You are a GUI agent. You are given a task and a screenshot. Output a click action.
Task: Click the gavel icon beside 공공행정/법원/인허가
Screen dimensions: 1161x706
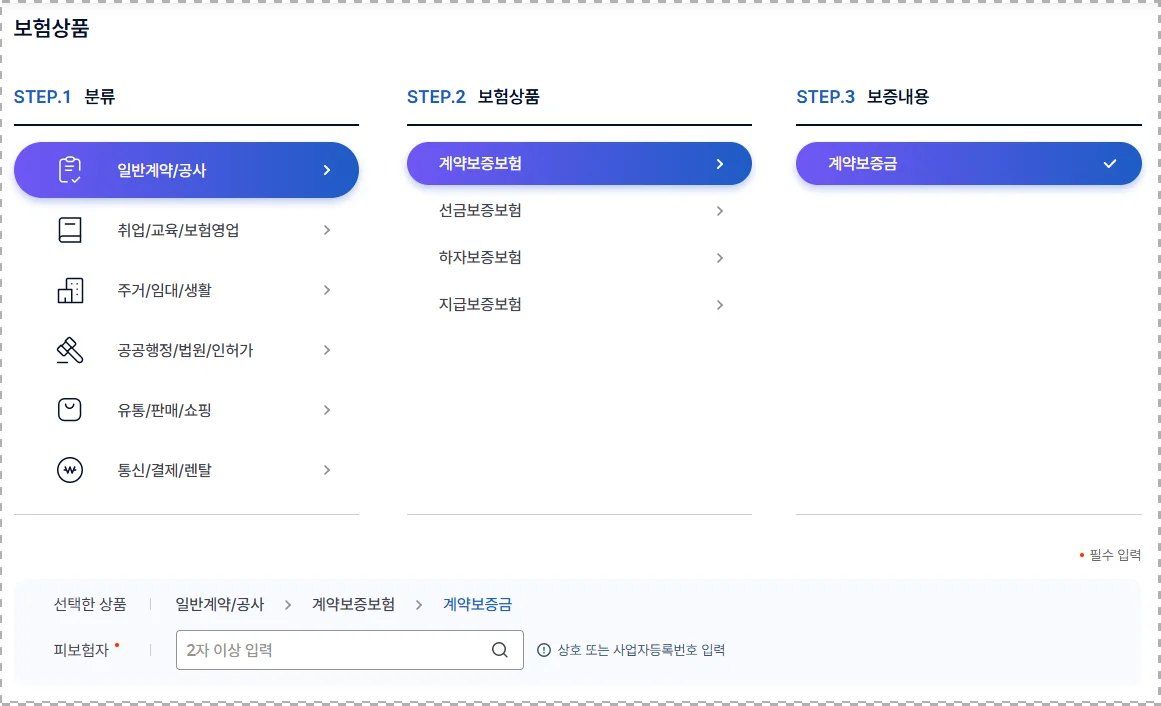(x=70, y=350)
